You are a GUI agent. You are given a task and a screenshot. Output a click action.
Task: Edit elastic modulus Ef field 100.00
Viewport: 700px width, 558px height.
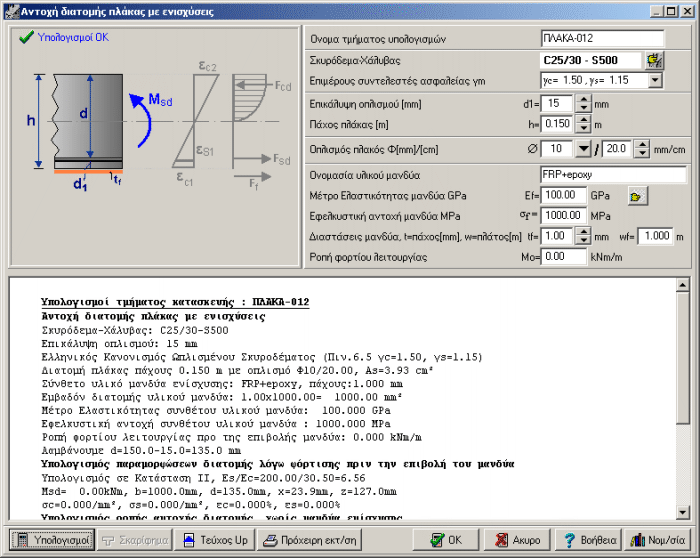pos(563,195)
